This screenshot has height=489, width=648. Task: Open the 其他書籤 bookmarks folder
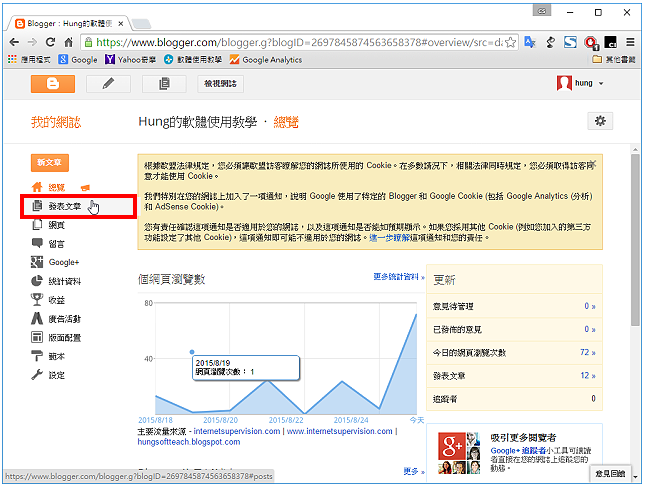pos(614,60)
